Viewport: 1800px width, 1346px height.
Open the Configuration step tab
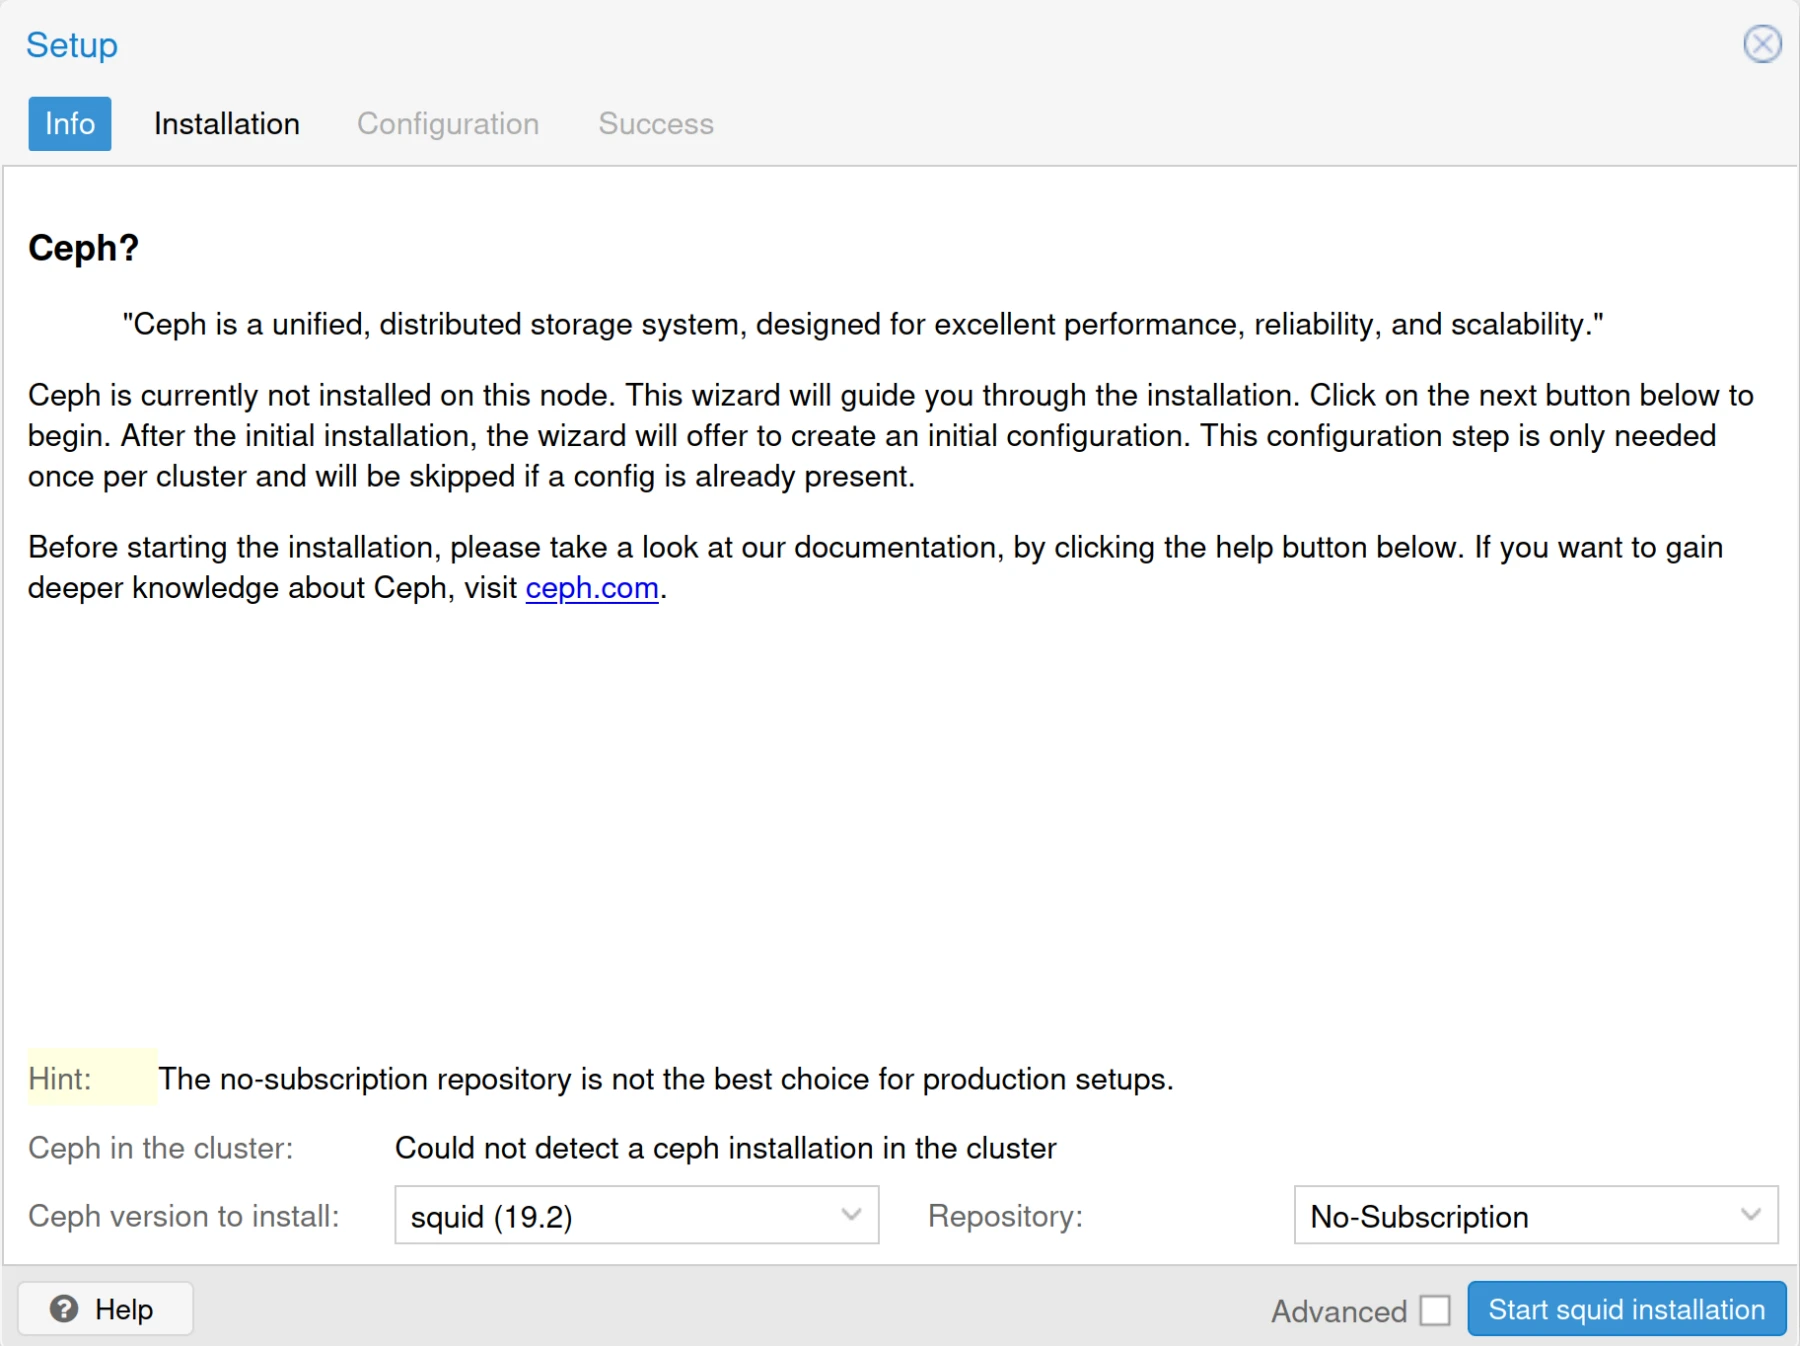point(448,124)
